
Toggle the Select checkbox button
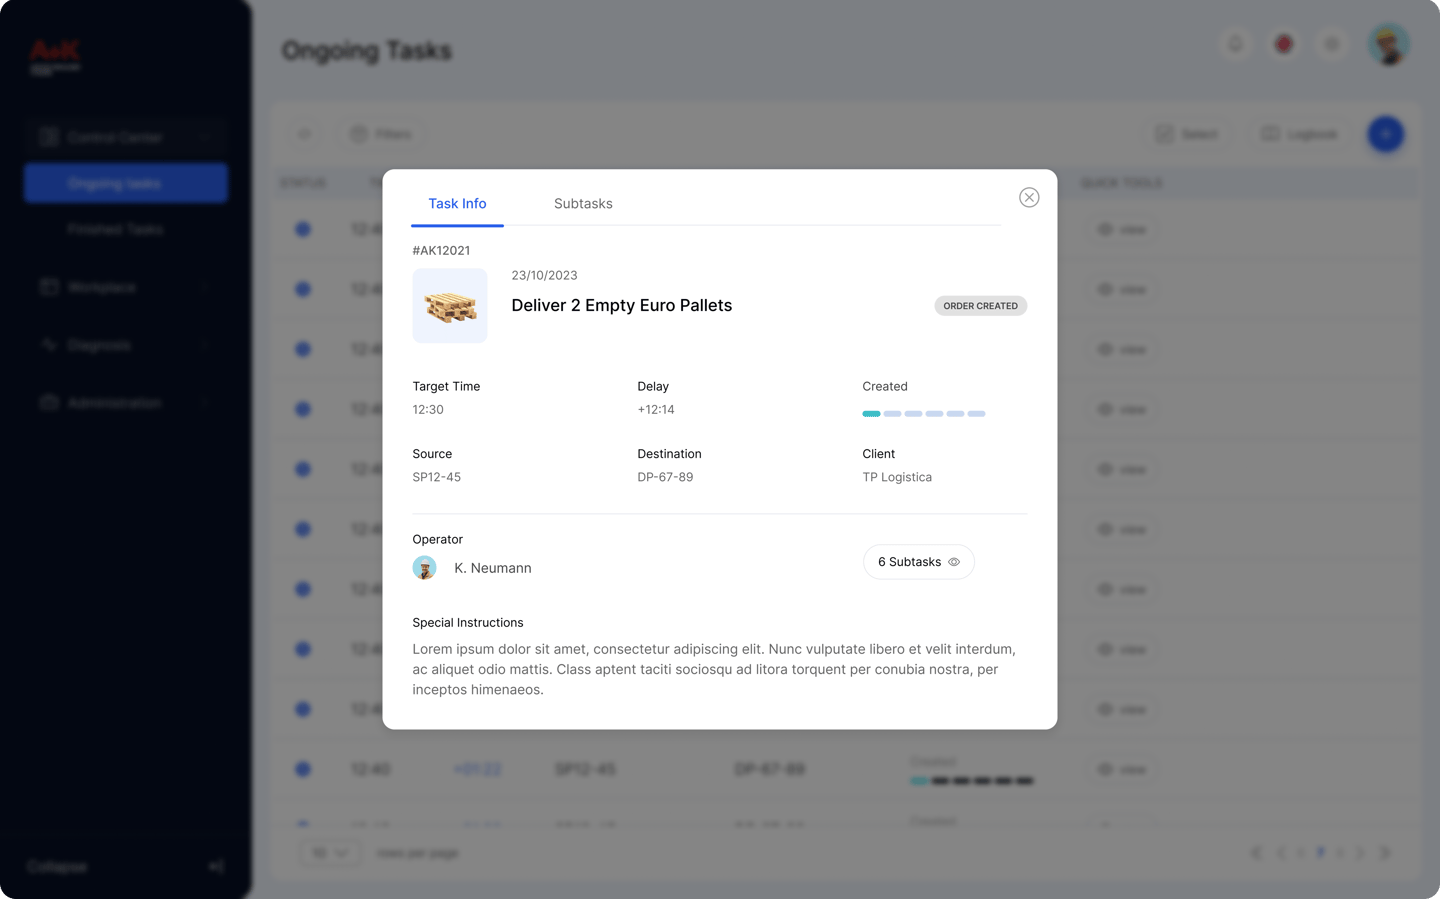[x=1187, y=134]
